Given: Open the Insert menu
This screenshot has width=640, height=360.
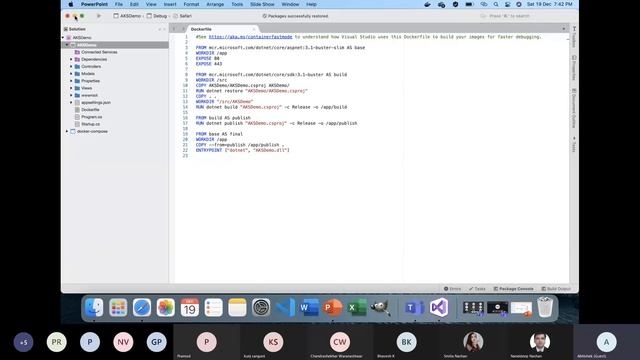Looking at the screenshot, I should pyautogui.click(x=170, y=4).
